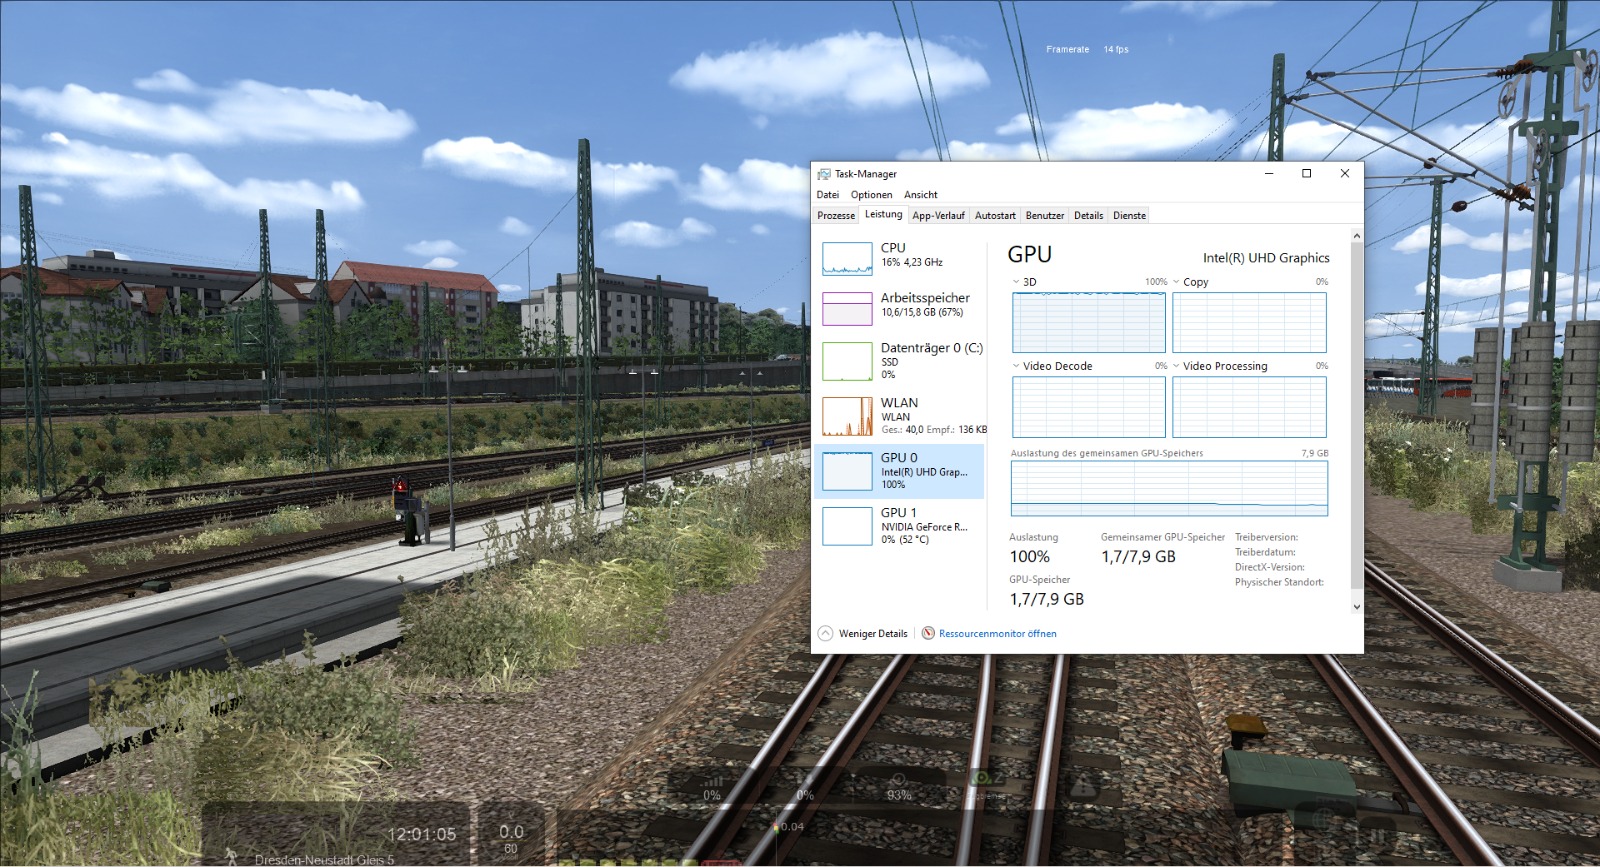Click the Video Processing usage graph
Image resolution: width=1600 pixels, height=867 pixels.
pos(1249,407)
